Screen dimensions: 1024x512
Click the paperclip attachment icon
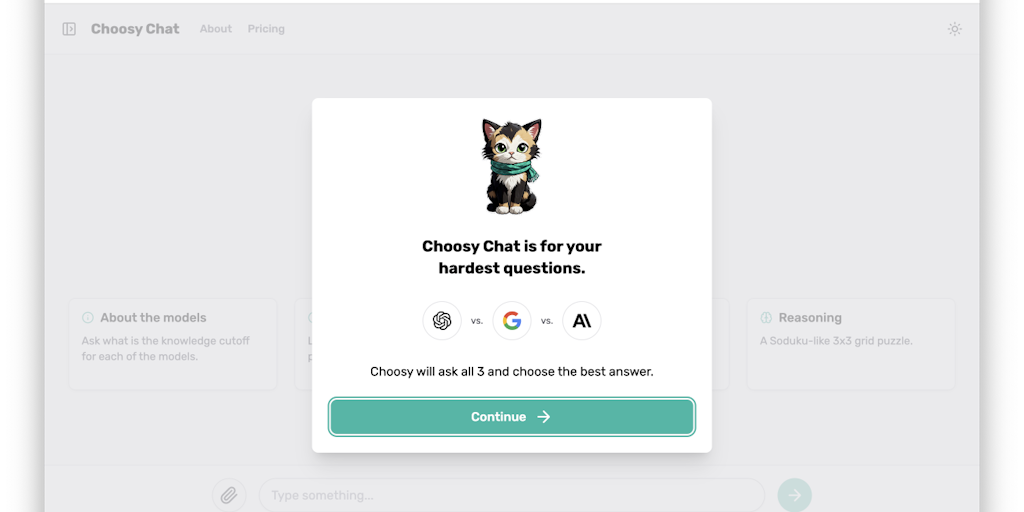[x=229, y=495]
